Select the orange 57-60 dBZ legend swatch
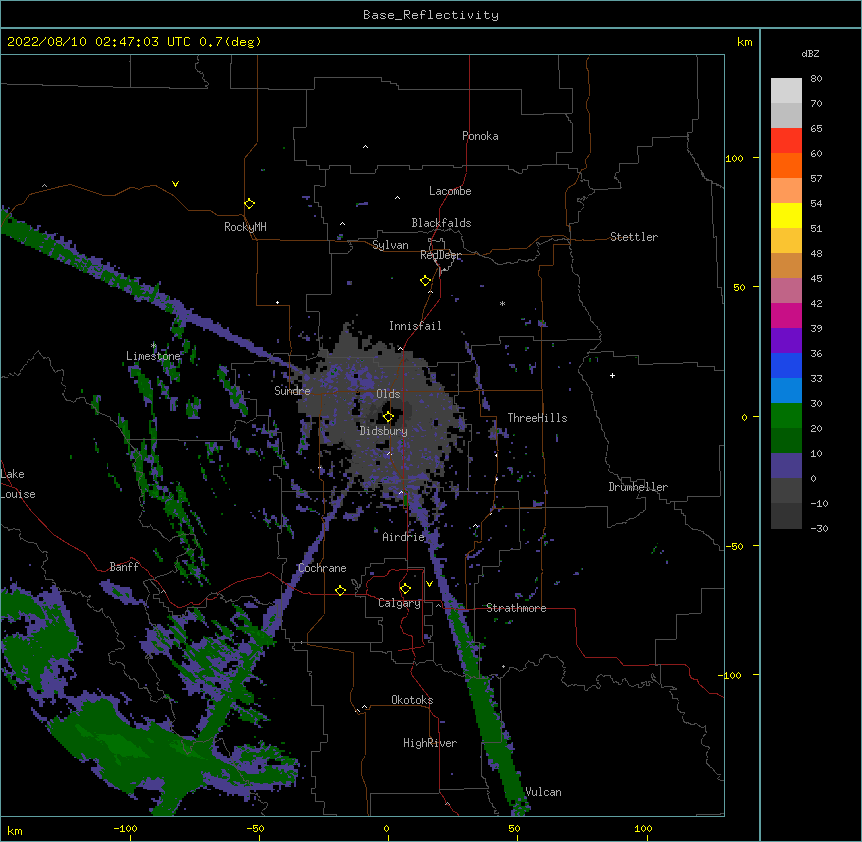Screen dimensions: 862x842 786,165
